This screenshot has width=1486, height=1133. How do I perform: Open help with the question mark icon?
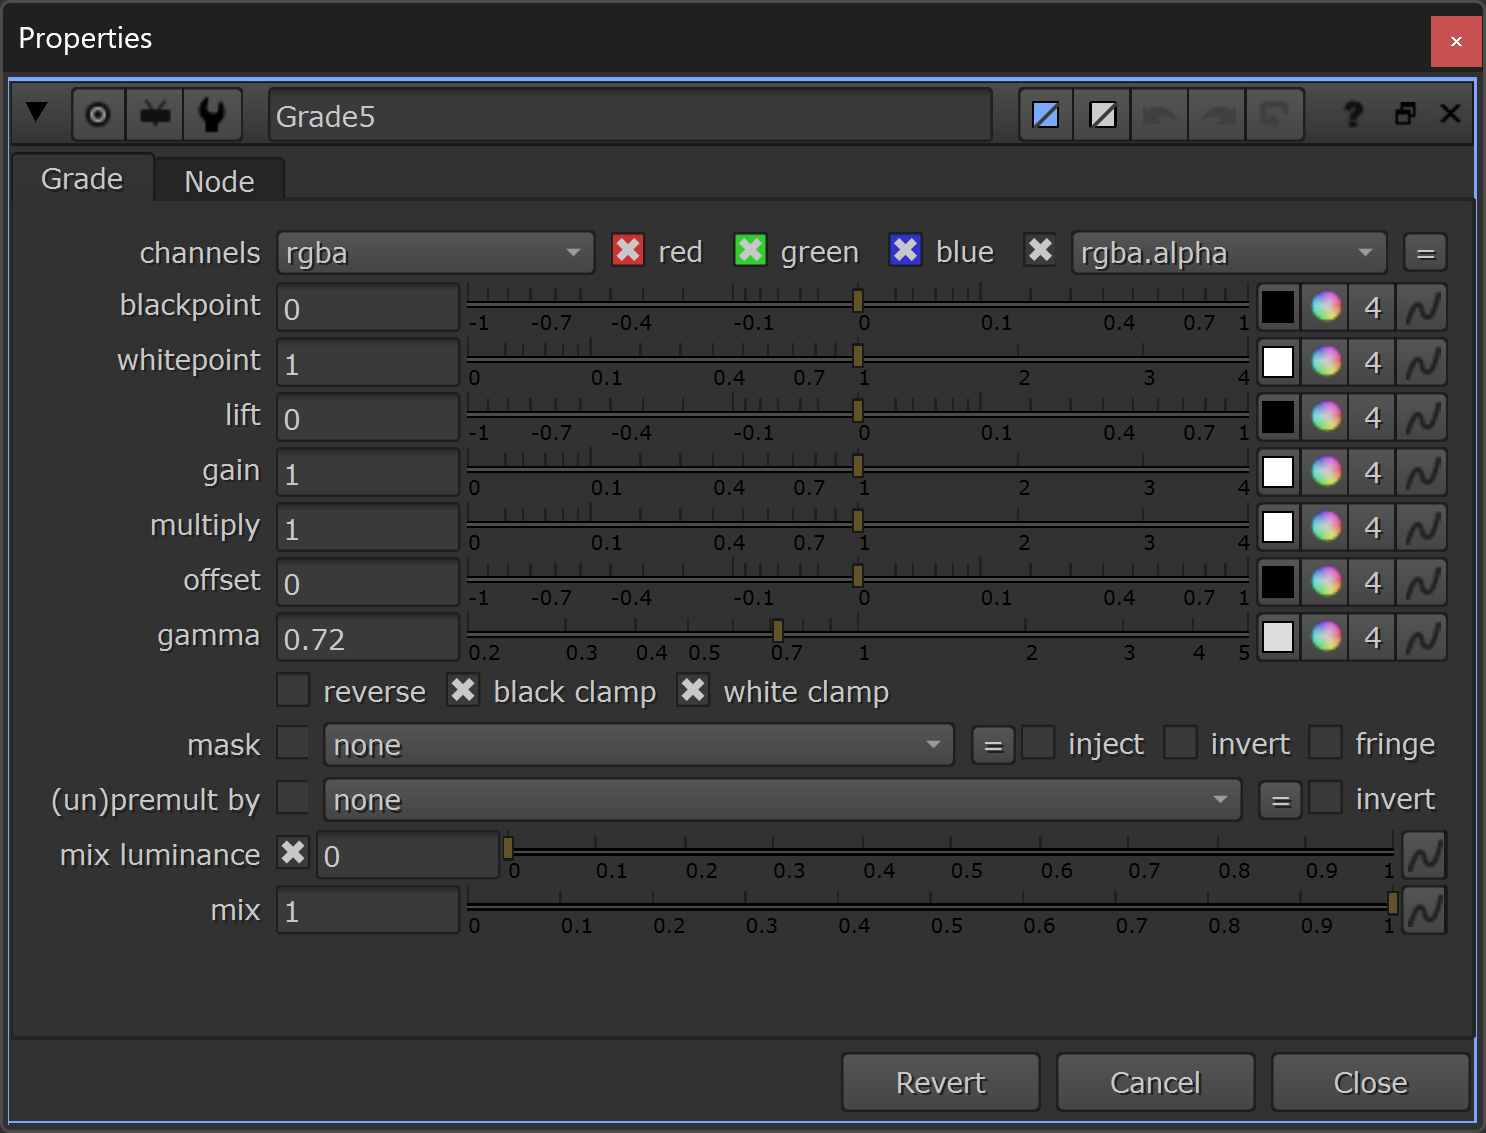pyautogui.click(x=1353, y=114)
